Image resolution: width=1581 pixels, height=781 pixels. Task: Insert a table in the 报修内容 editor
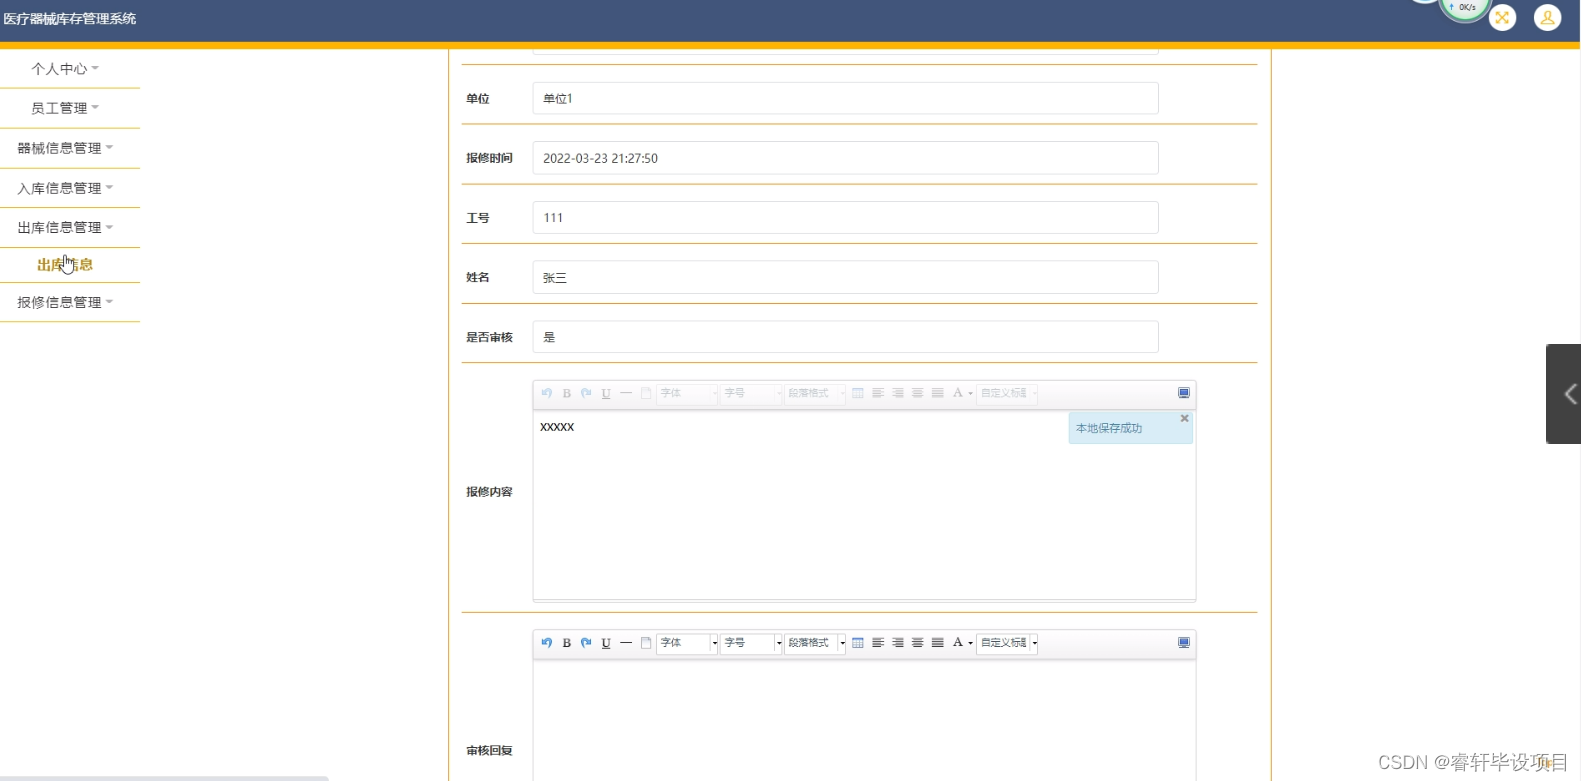pyautogui.click(x=858, y=393)
